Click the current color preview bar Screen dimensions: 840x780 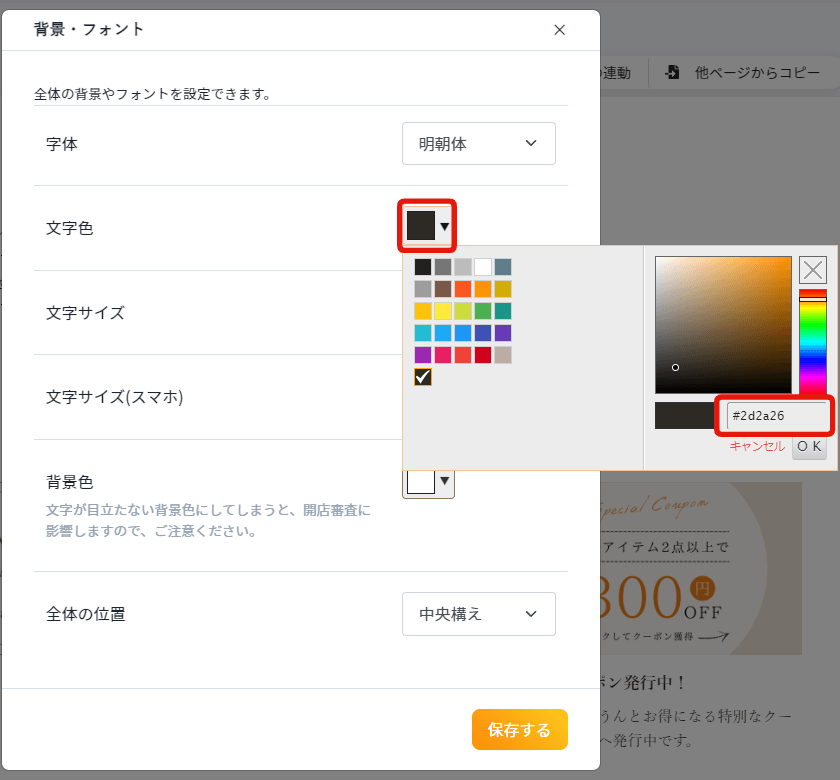686,416
